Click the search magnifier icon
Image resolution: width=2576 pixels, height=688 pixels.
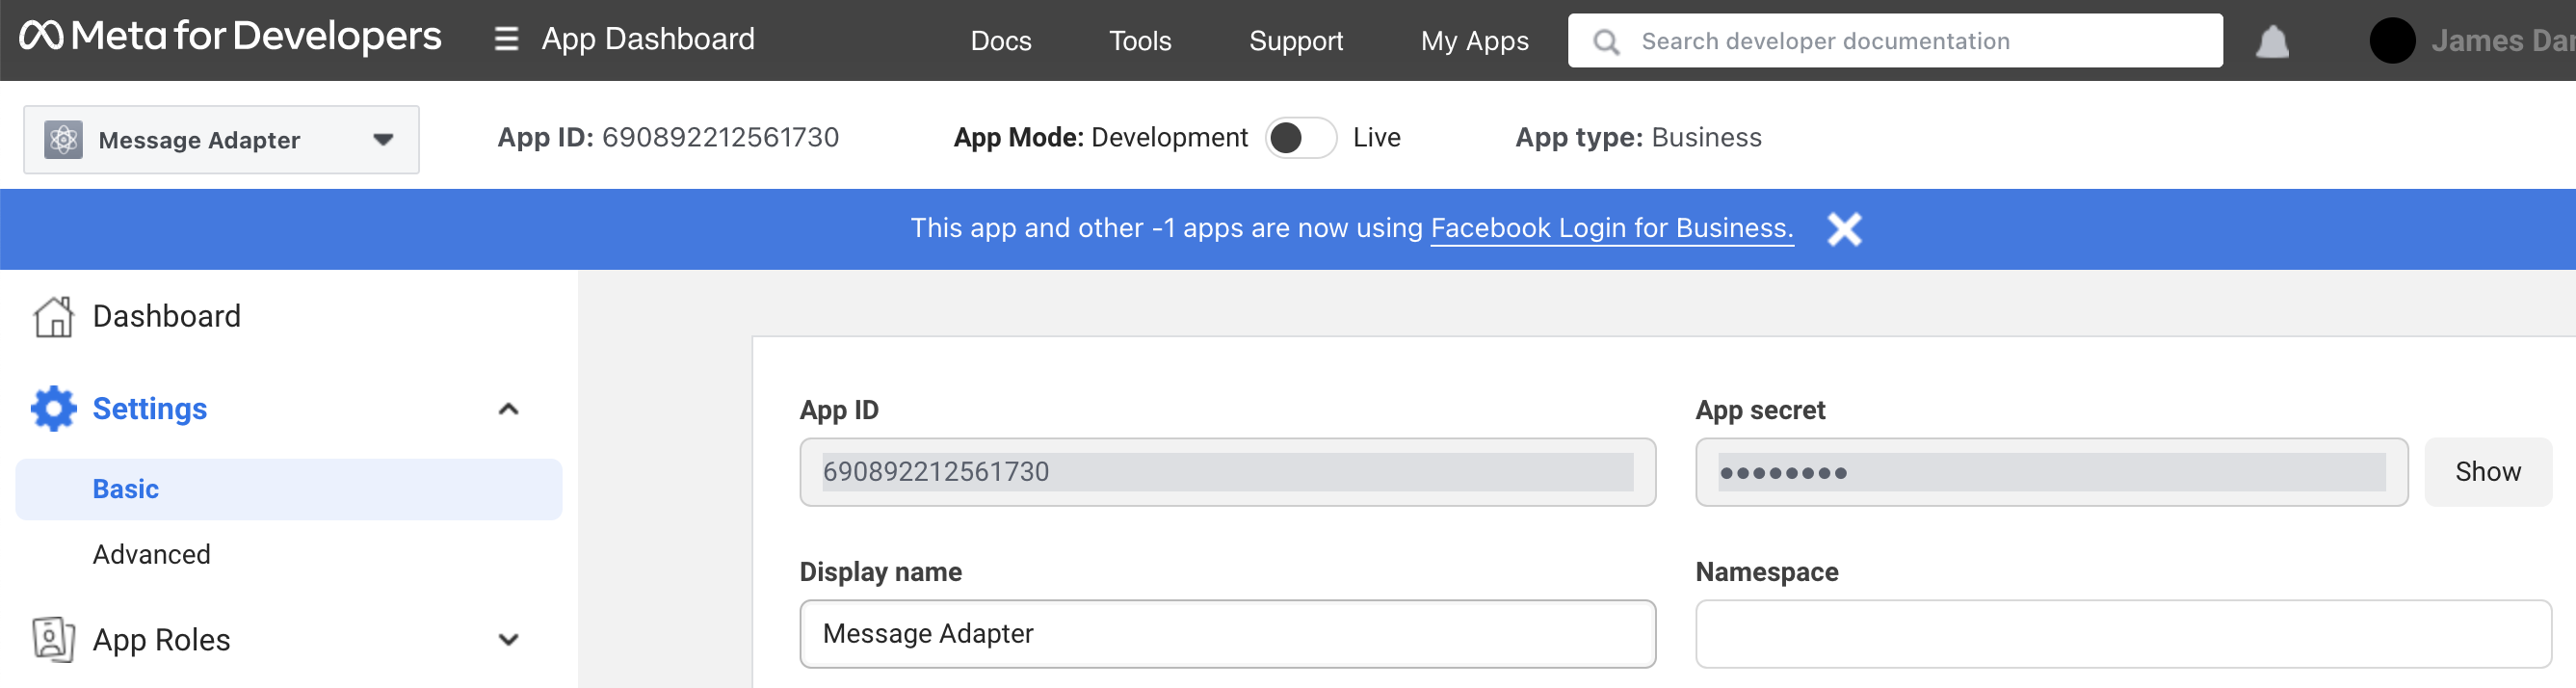pyautogui.click(x=1606, y=41)
